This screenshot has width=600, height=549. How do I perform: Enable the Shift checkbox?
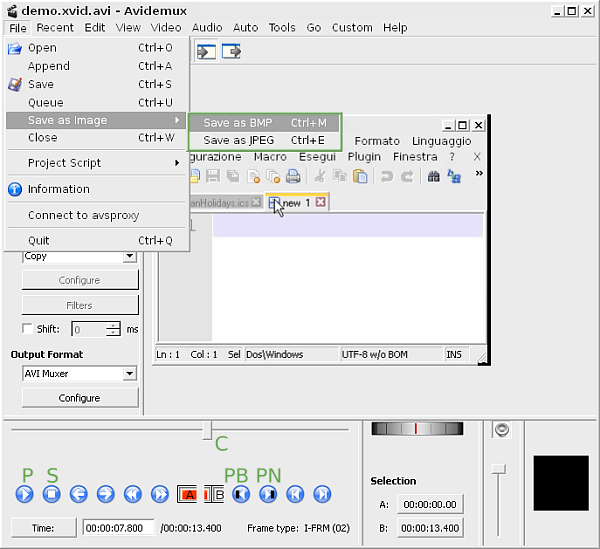coord(28,329)
